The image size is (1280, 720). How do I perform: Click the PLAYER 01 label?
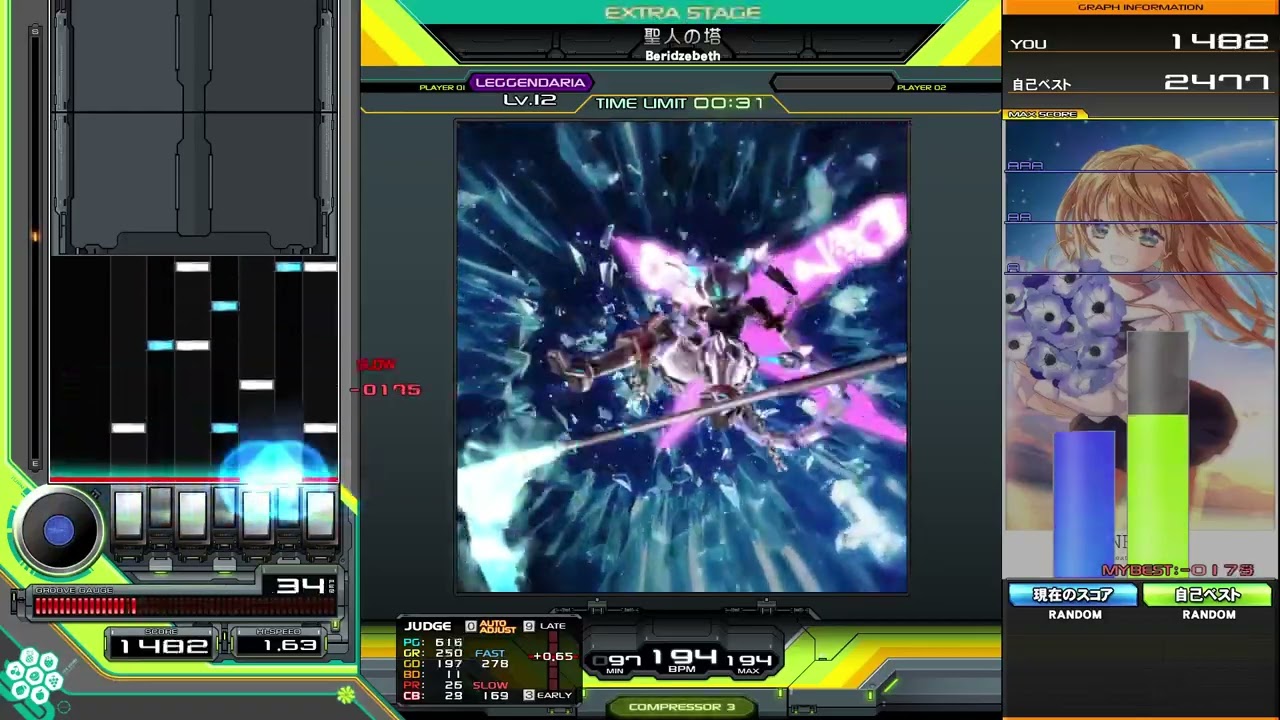(x=442, y=88)
